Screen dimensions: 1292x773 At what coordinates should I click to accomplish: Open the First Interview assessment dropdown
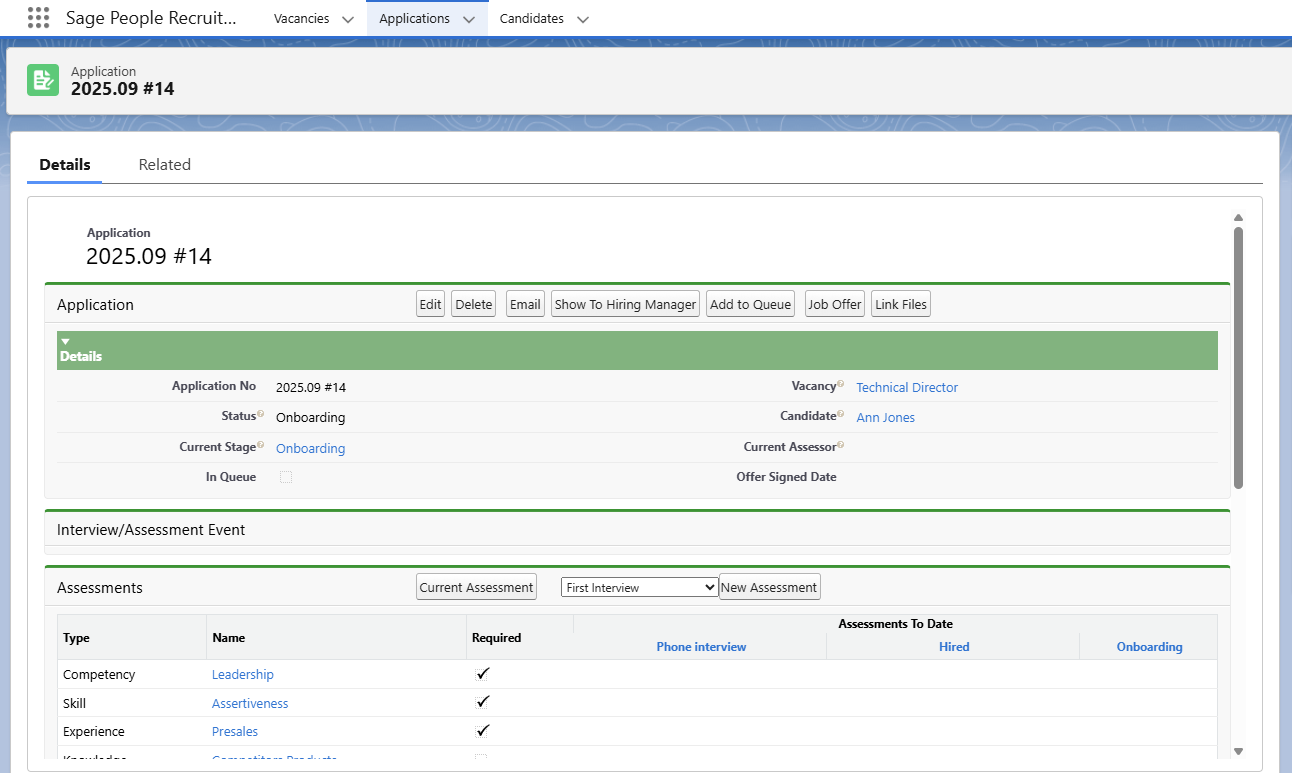point(639,588)
